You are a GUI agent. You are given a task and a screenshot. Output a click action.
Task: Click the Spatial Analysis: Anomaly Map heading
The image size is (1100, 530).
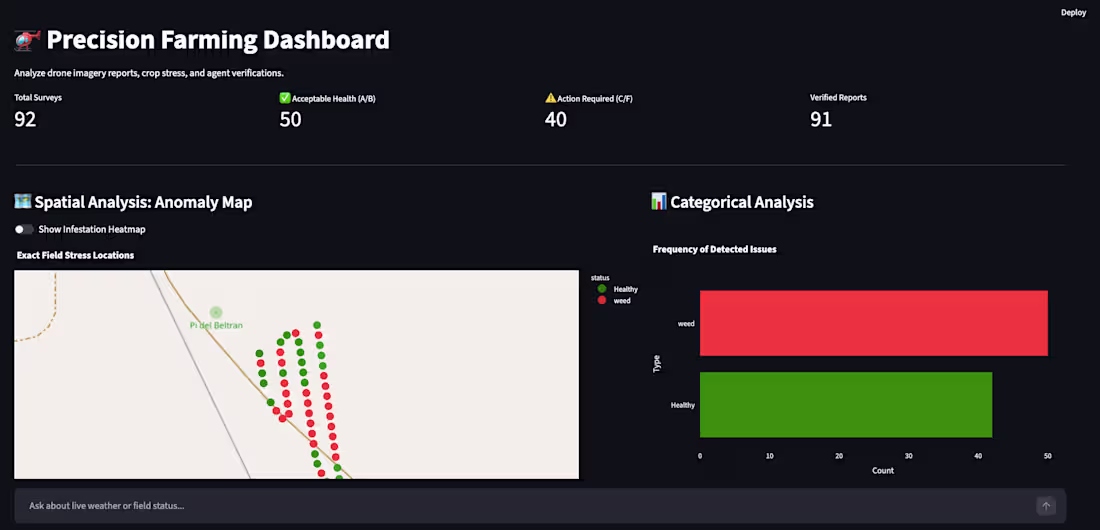(x=143, y=202)
